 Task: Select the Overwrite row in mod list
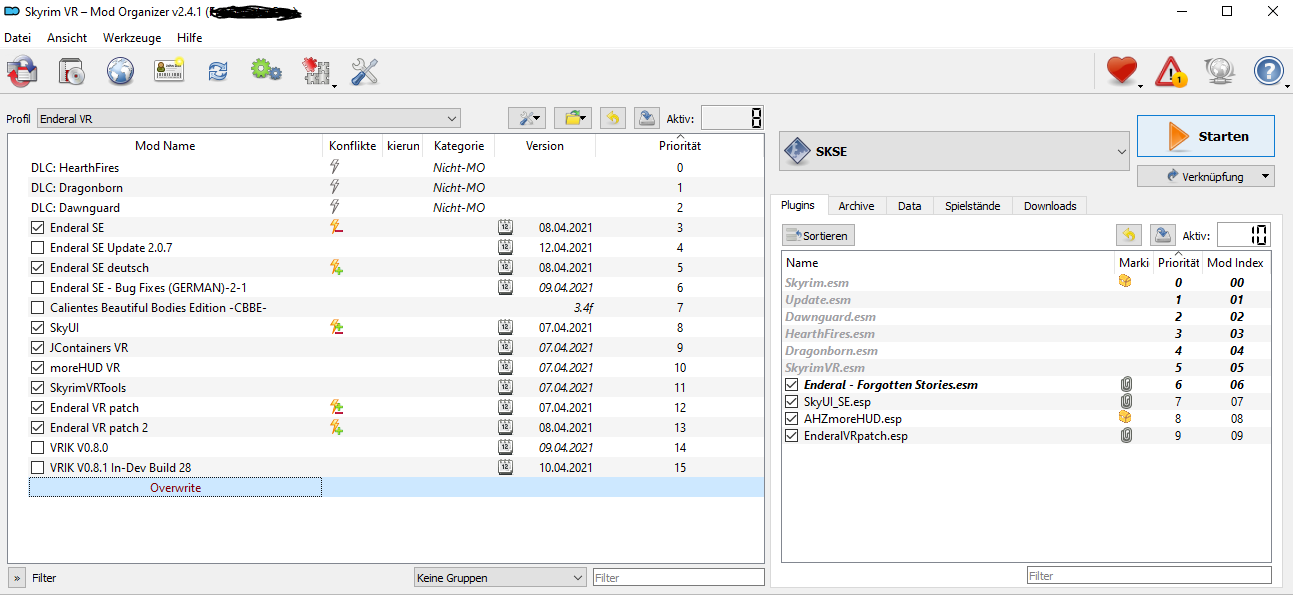[175, 488]
